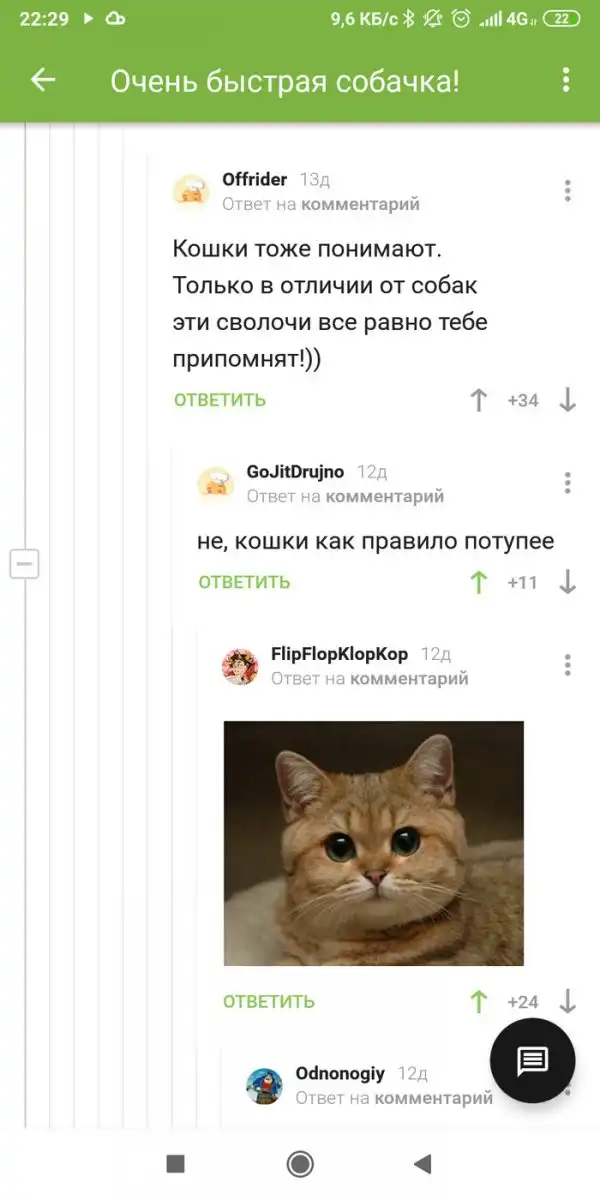Downvote GoJitDrujno's comment

click(x=567, y=582)
